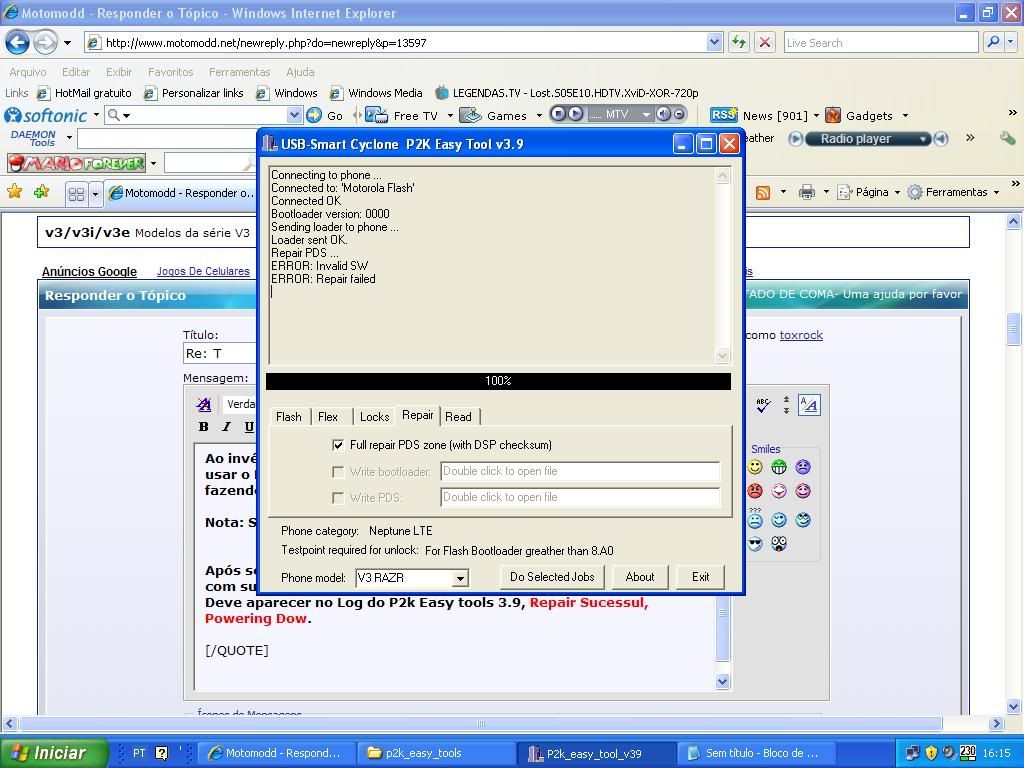This screenshot has width=1024, height=768.
Task: Click the Iniciar start button
Action: pyautogui.click(x=52, y=753)
